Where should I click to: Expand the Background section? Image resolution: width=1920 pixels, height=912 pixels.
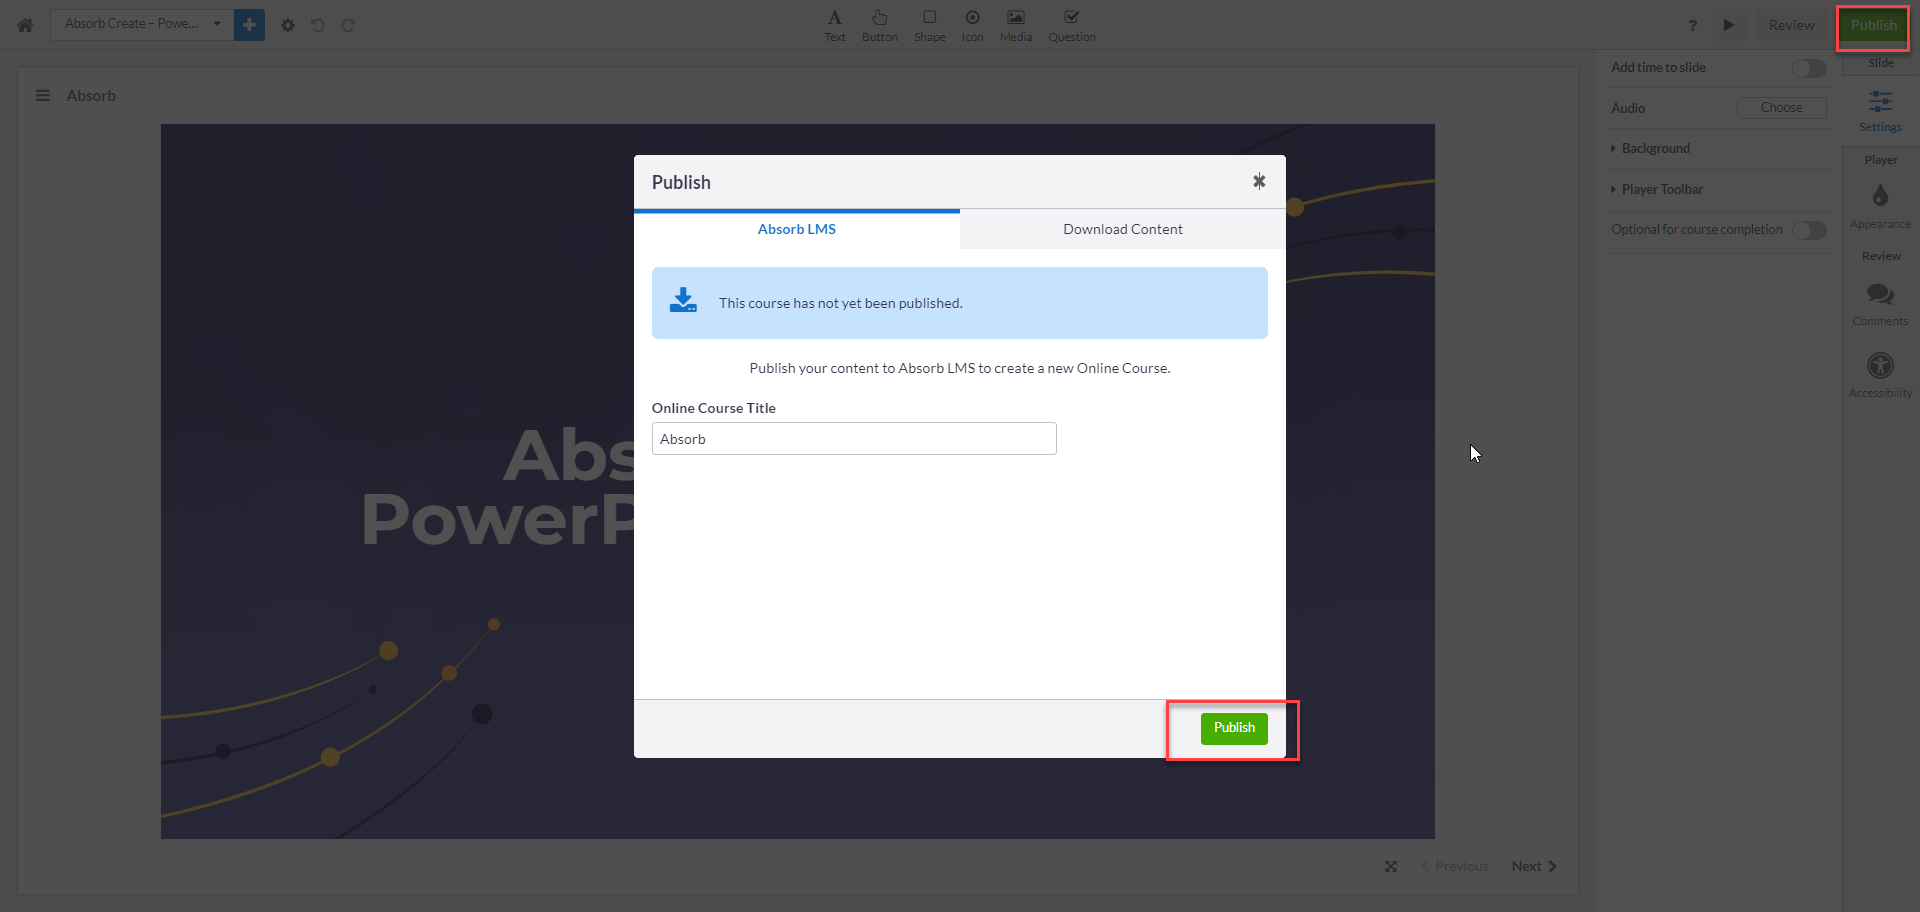pos(1650,148)
